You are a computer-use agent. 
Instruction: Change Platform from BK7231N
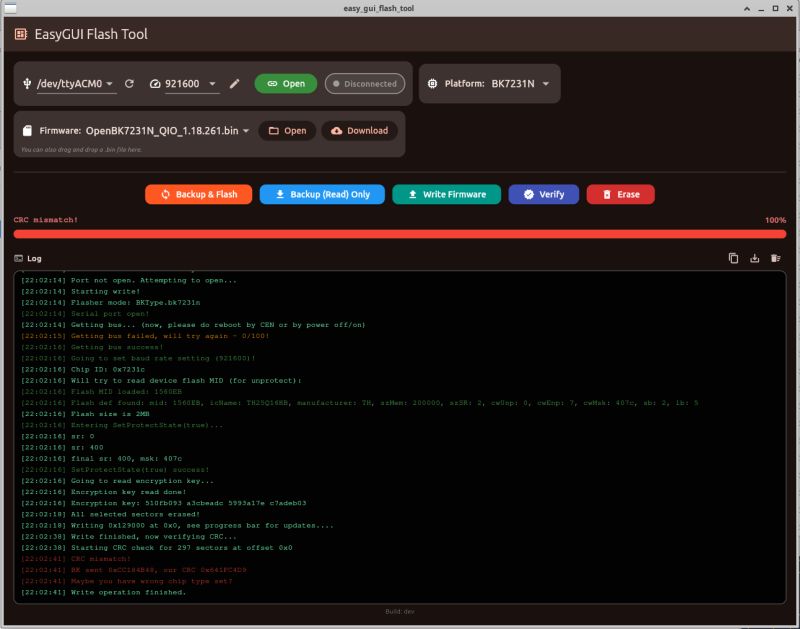(518, 84)
